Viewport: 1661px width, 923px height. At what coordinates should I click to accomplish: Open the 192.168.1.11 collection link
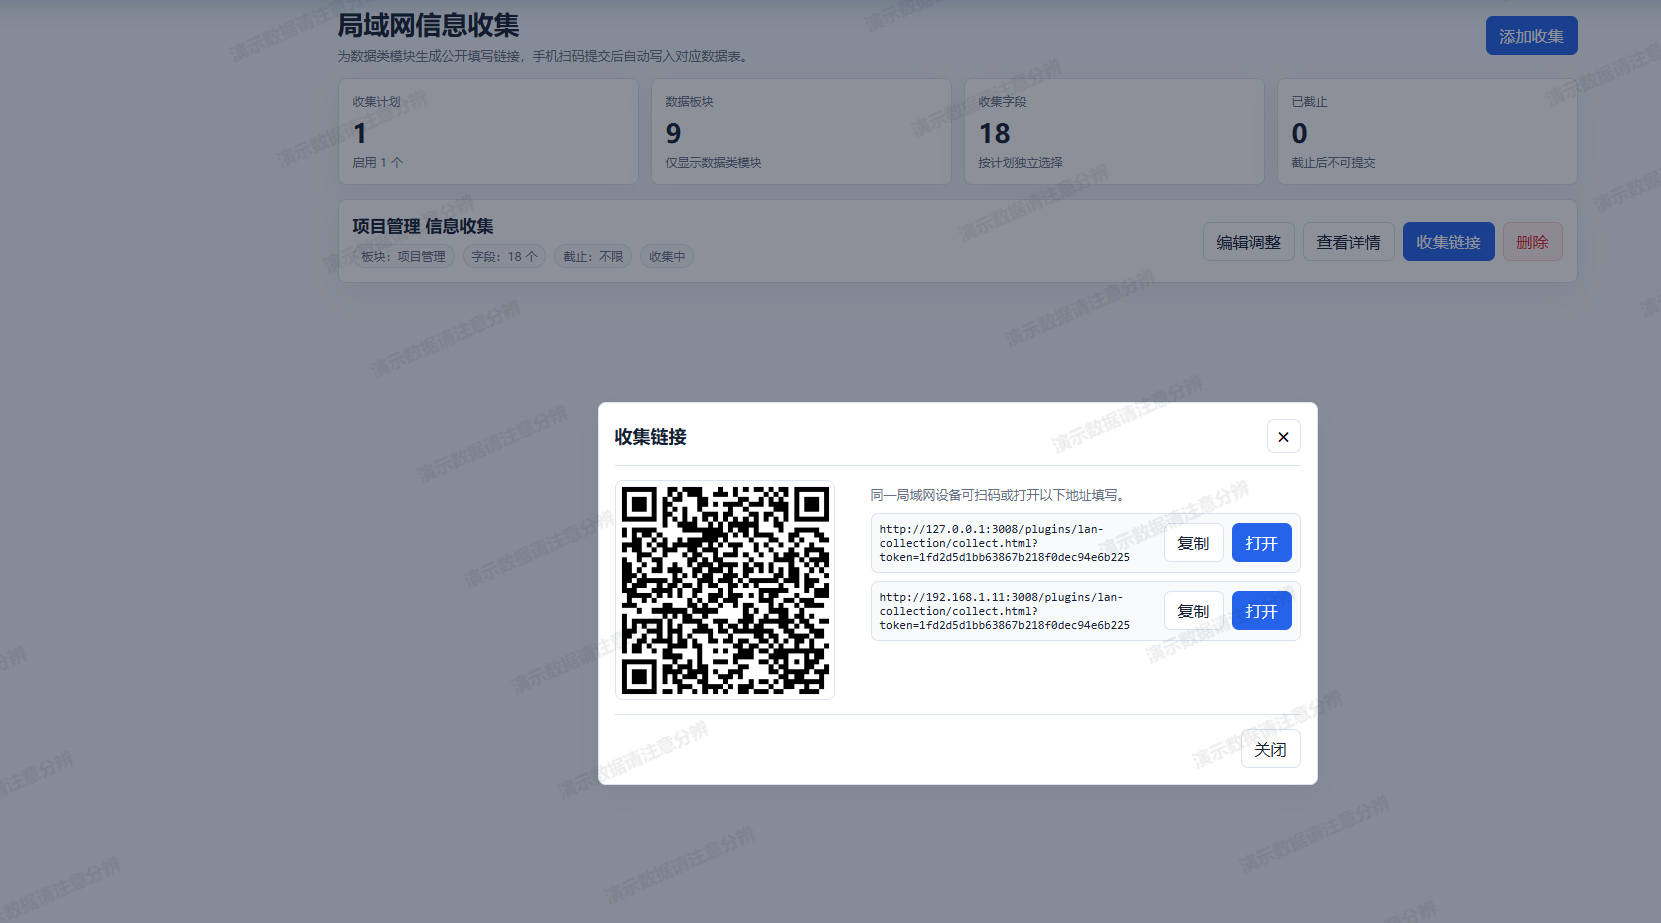(1261, 611)
